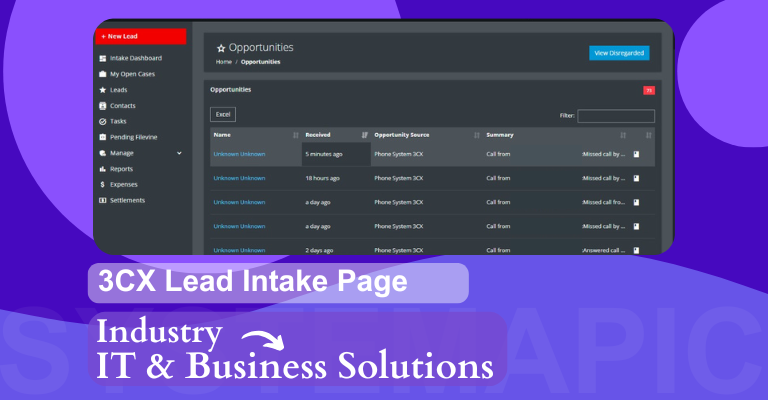The width and height of the screenshot is (768, 400).
Task: Click document icon in the Answered call row
Action: tap(636, 250)
